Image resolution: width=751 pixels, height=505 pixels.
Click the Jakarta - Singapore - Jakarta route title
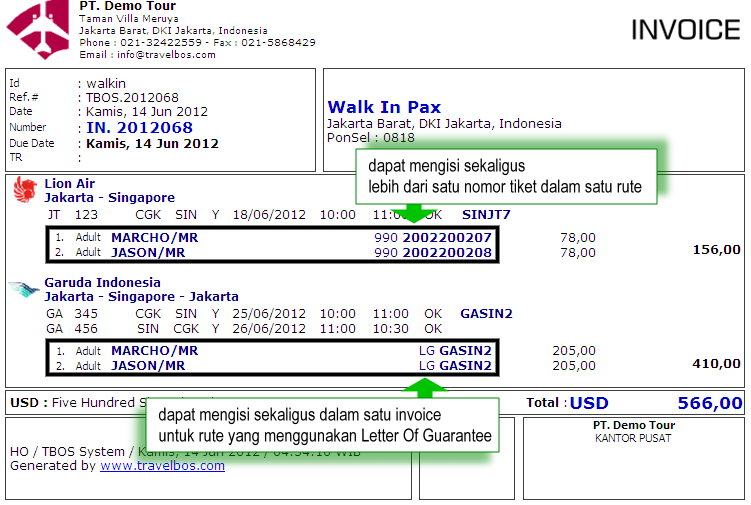pyautogui.click(x=141, y=297)
